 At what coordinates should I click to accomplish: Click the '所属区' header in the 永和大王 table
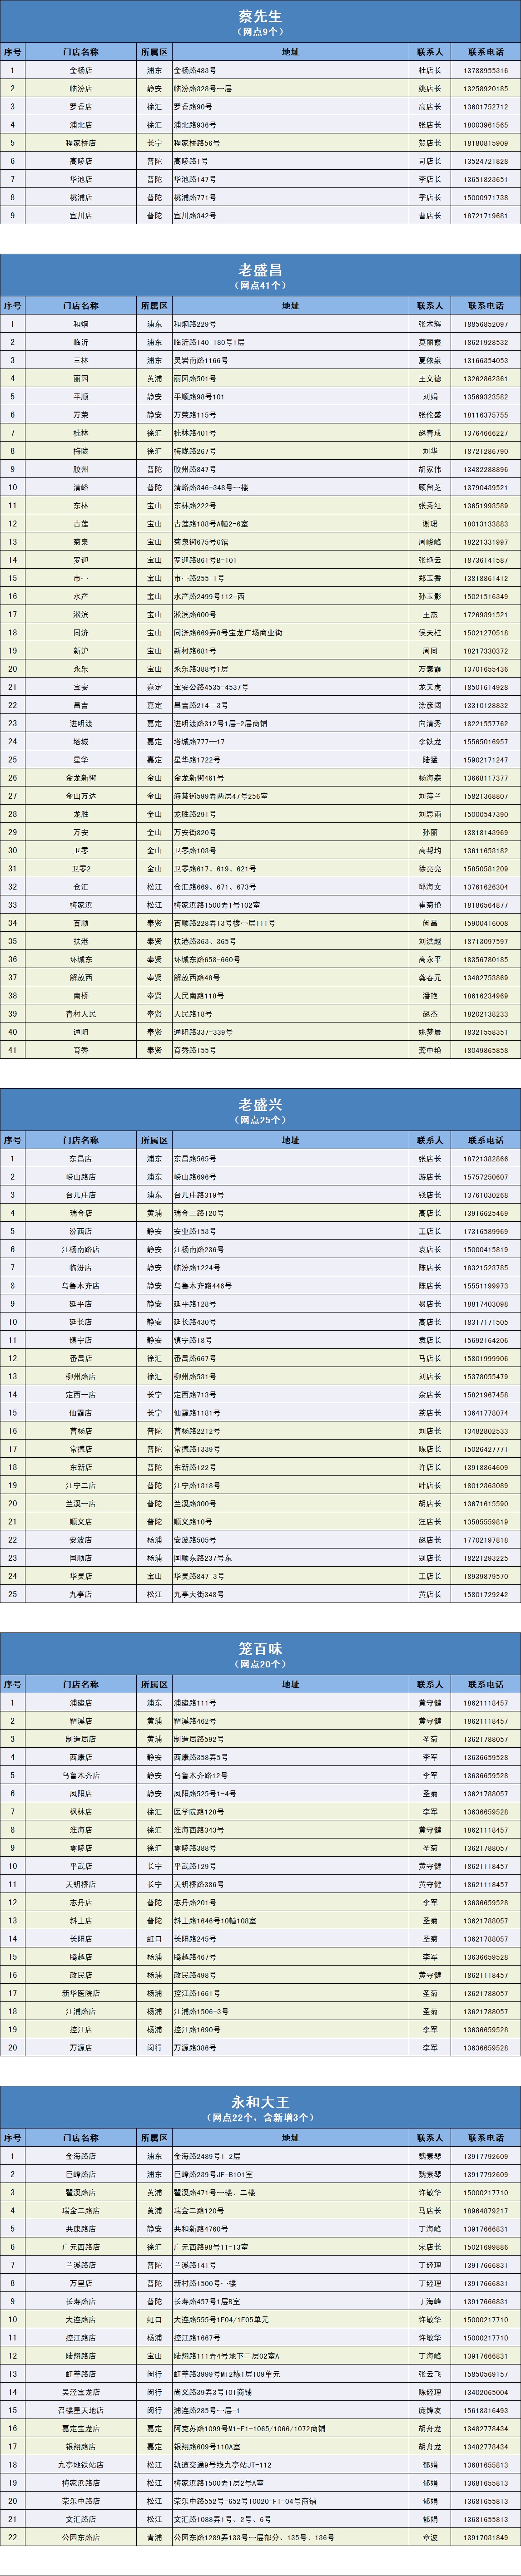point(154,2137)
